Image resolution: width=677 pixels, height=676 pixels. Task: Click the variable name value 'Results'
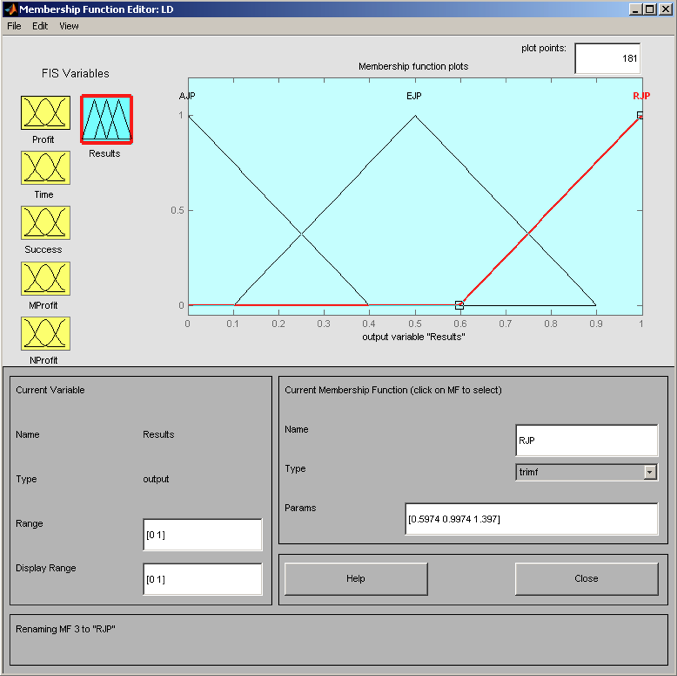[x=158, y=434]
